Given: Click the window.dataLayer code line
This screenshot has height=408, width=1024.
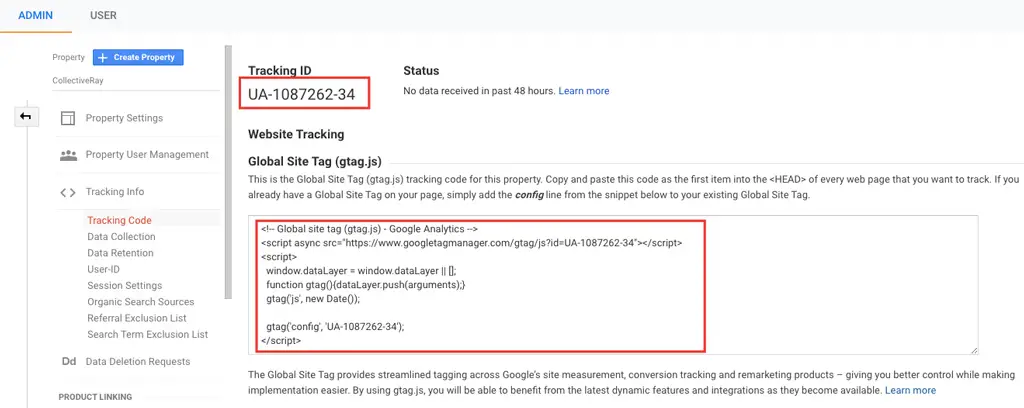Looking at the screenshot, I should tap(361, 270).
